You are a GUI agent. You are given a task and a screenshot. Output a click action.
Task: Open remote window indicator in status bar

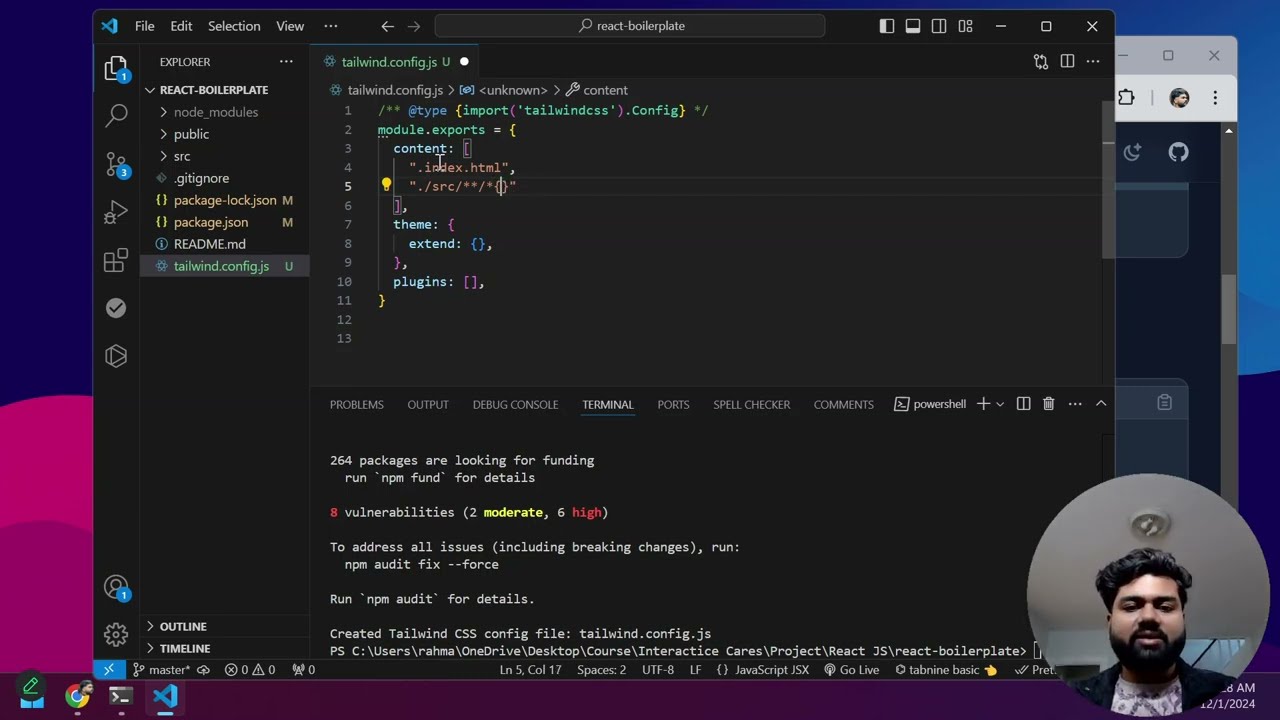click(108, 670)
